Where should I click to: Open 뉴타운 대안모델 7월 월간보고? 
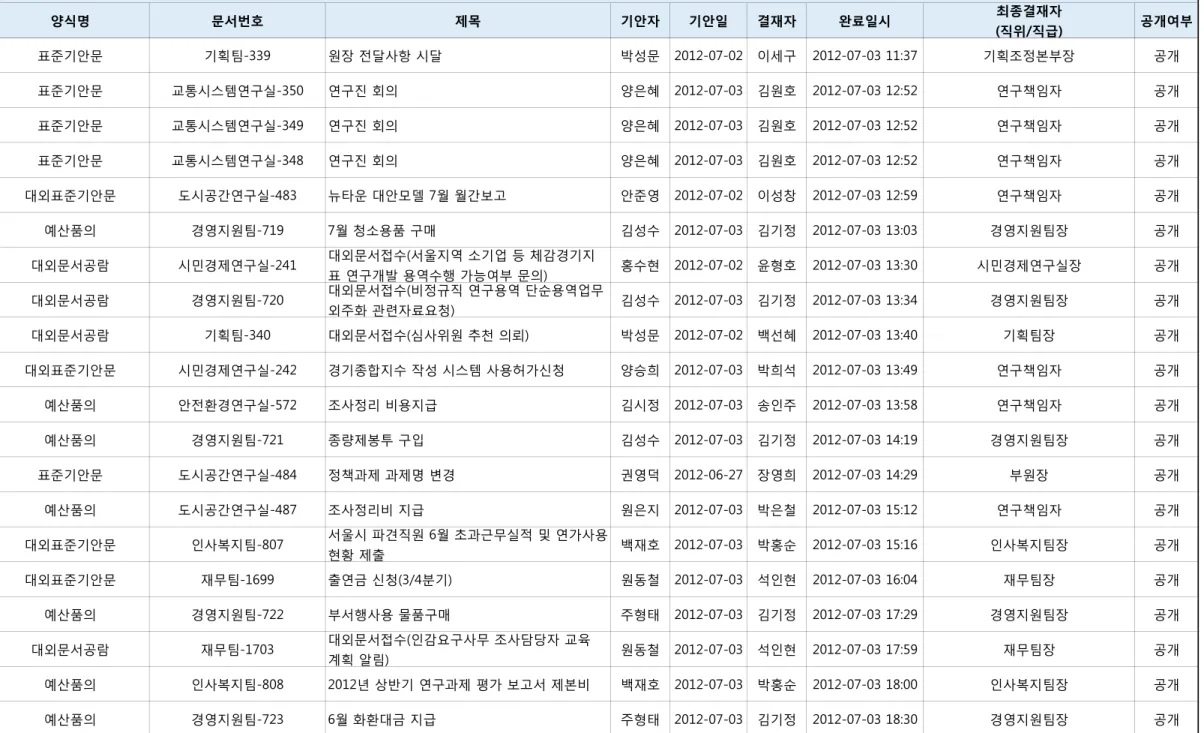[x=417, y=196]
